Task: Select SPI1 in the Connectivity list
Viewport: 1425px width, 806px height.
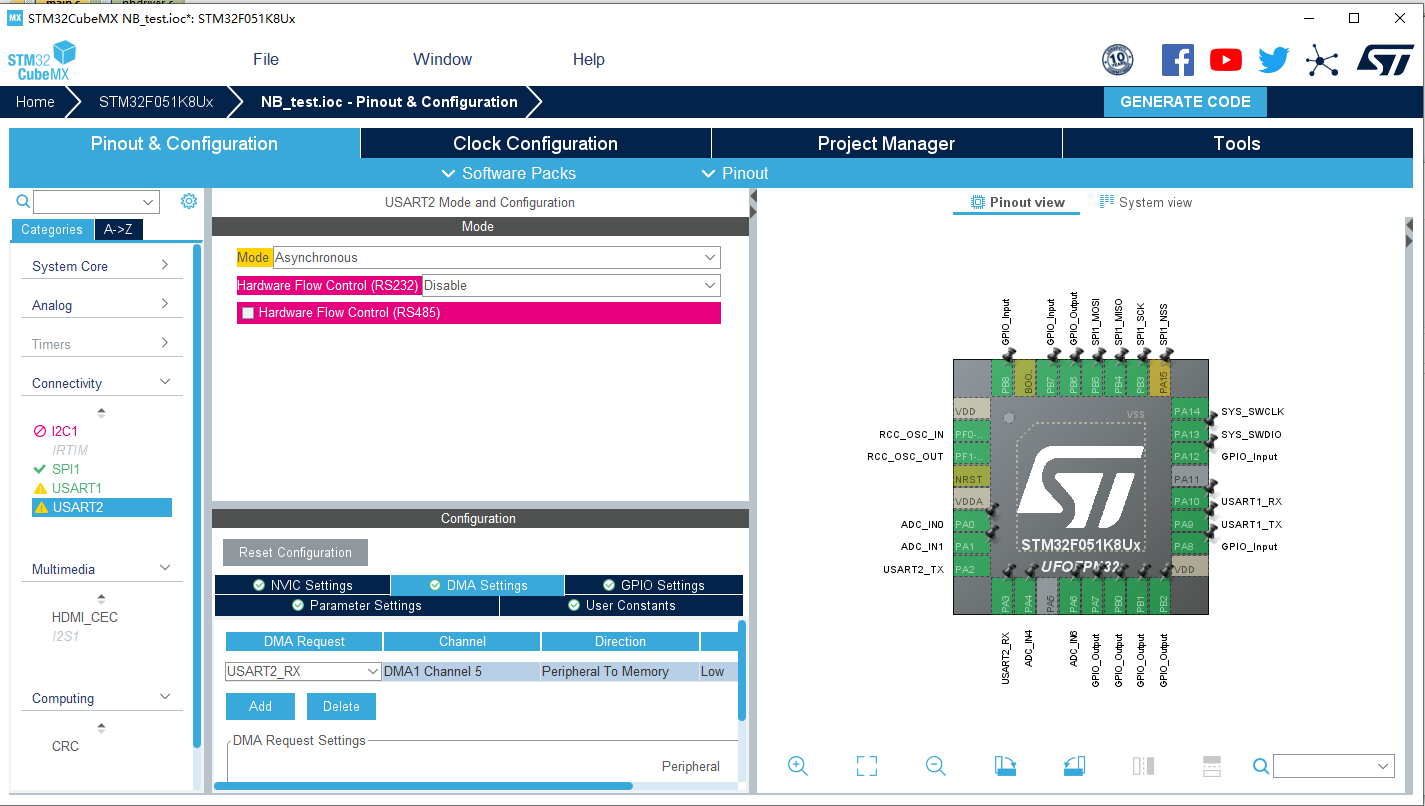Action: coord(66,469)
